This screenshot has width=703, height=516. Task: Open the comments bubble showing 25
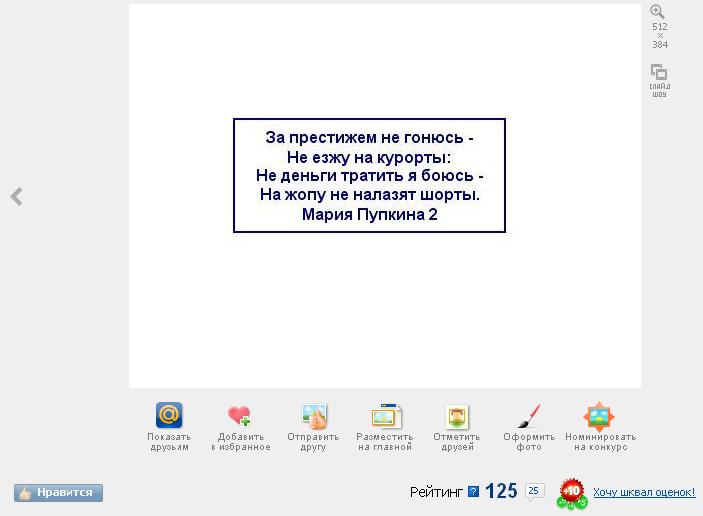pos(535,491)
